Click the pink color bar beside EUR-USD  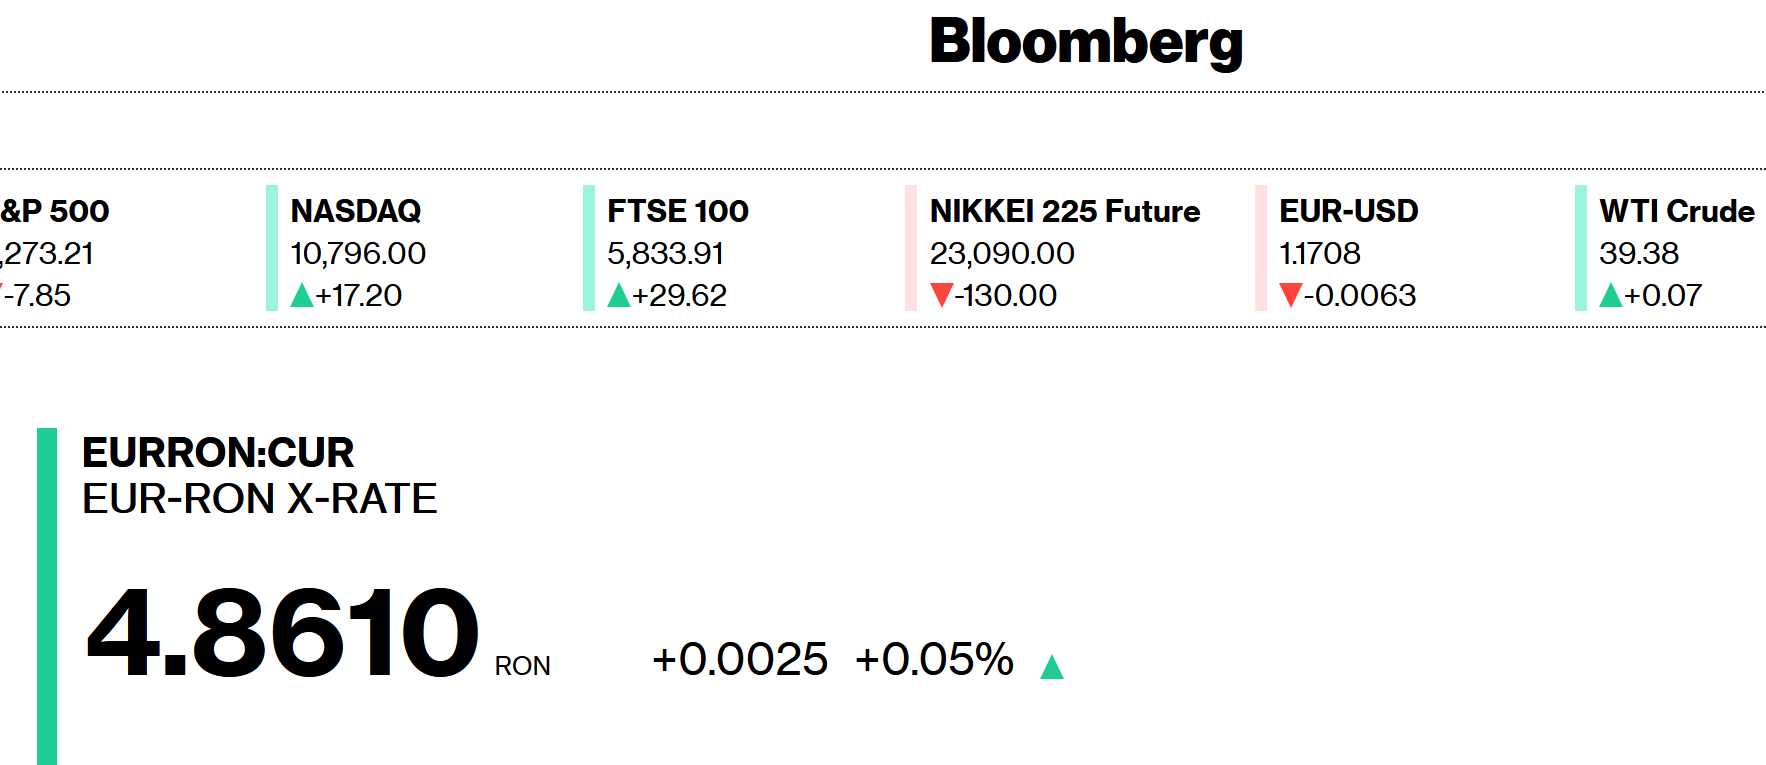[x=1261, y=248]
